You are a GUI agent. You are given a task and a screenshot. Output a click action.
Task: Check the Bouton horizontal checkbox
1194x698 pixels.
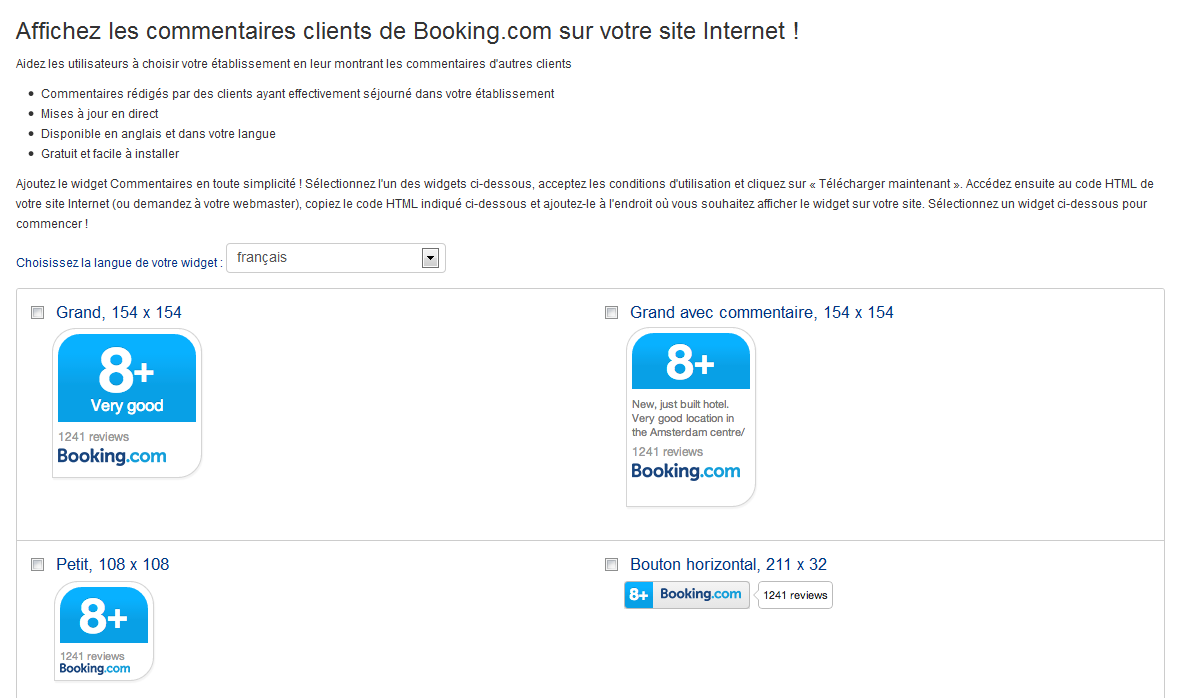[611, 565]
